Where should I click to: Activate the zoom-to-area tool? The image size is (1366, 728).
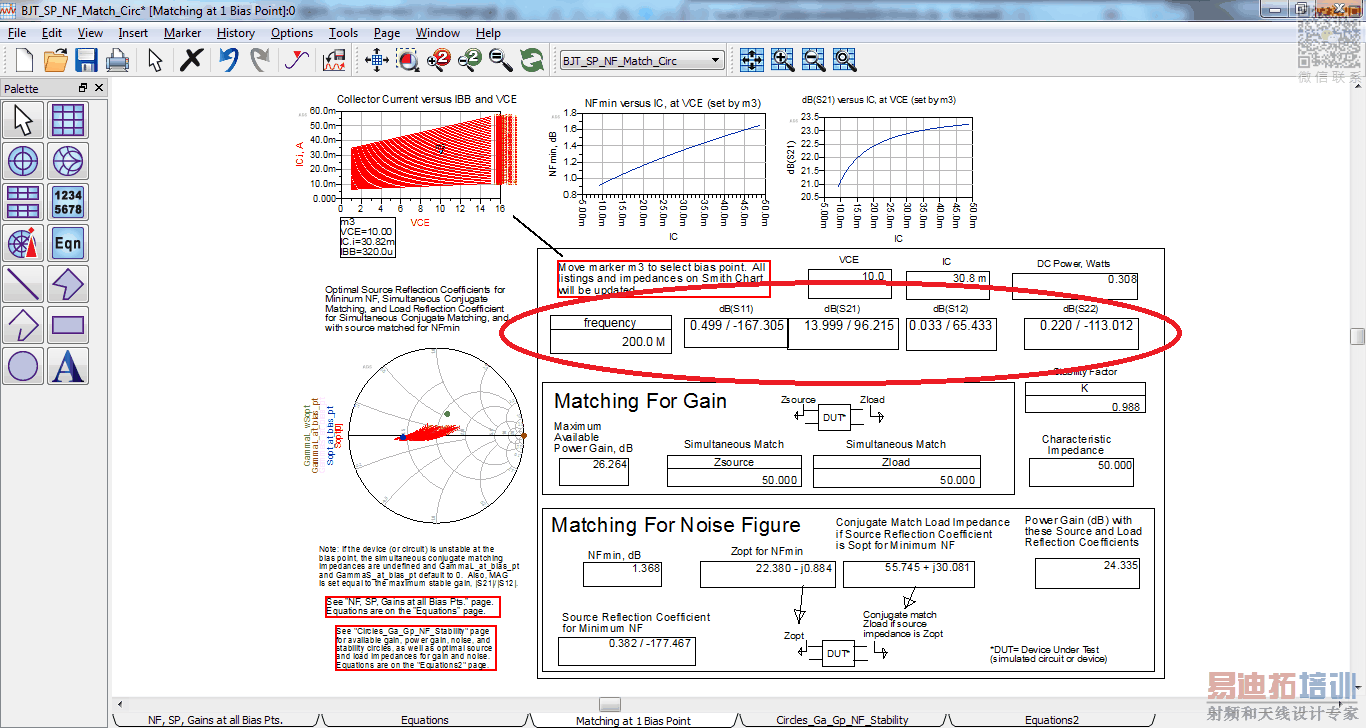coord(408,60)
